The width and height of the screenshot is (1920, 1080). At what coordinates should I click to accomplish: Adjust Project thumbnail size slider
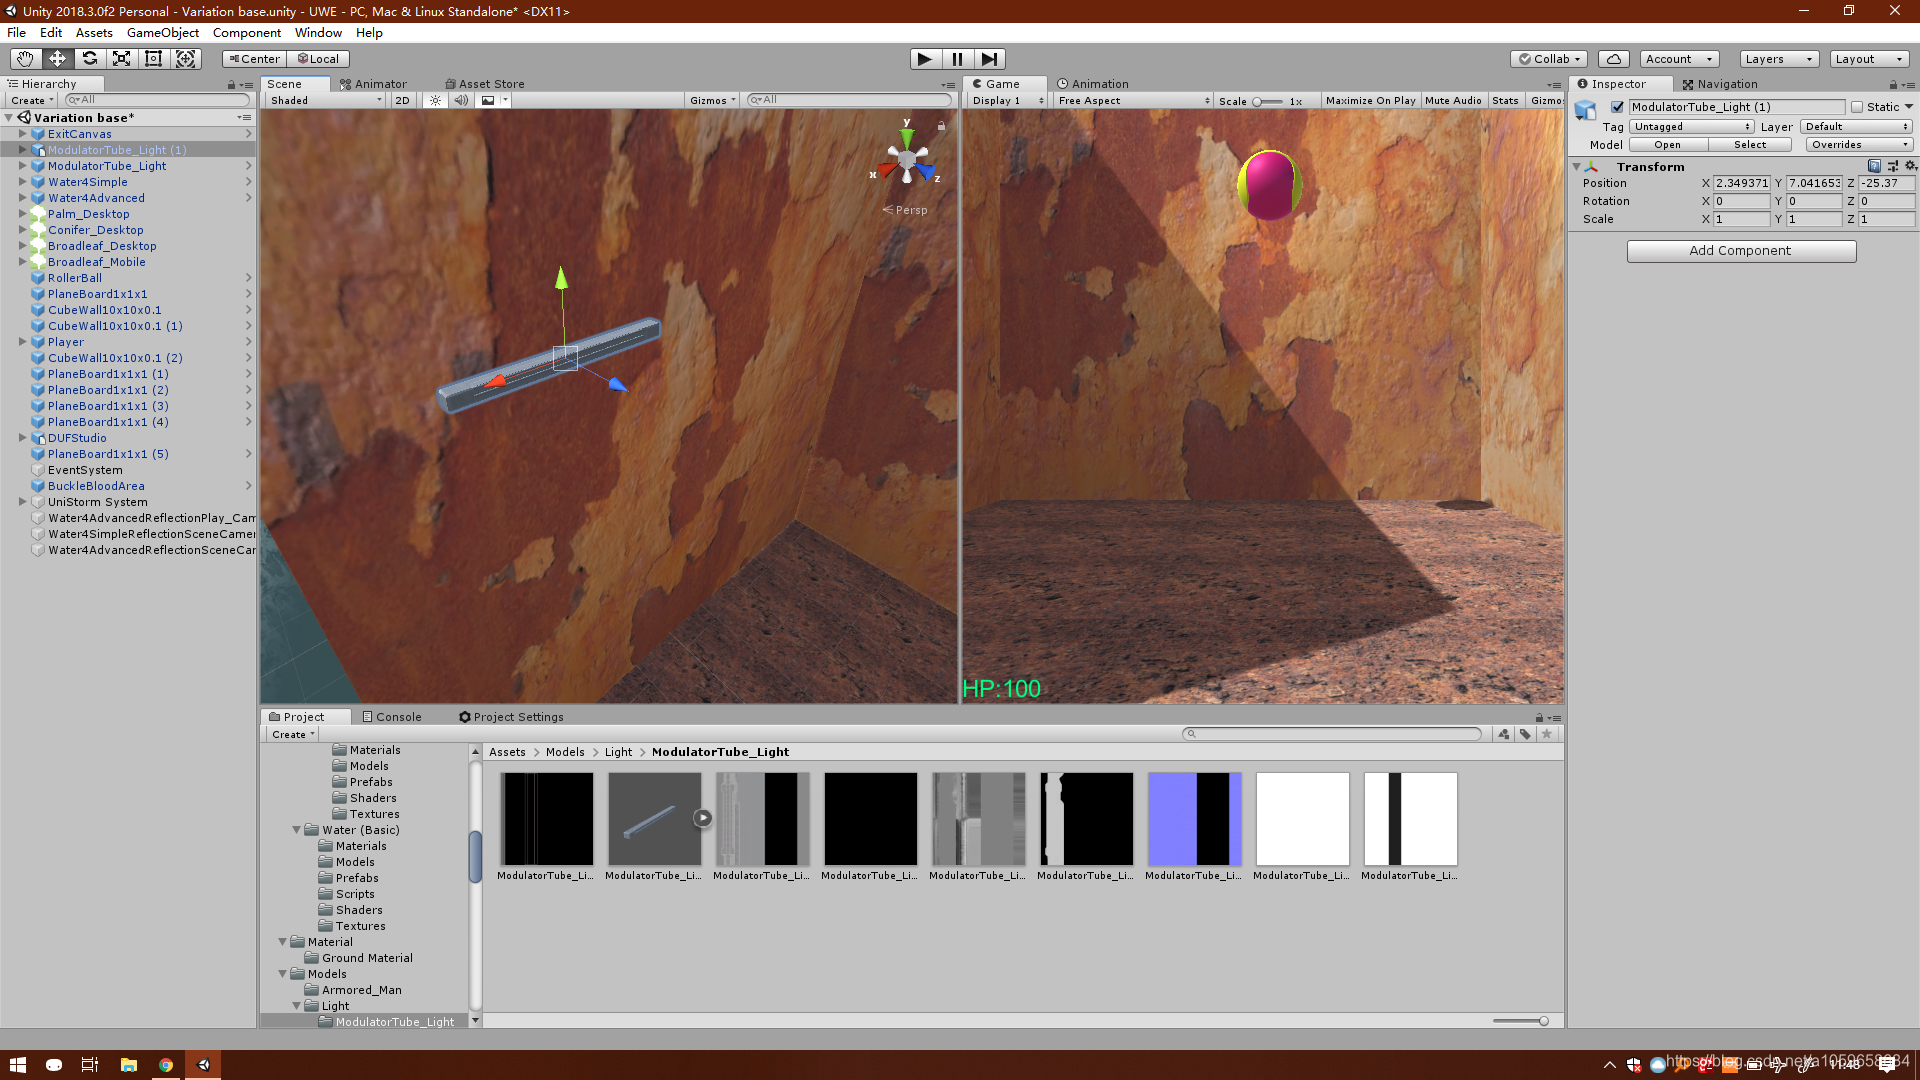click(x=1520, y=1021)
